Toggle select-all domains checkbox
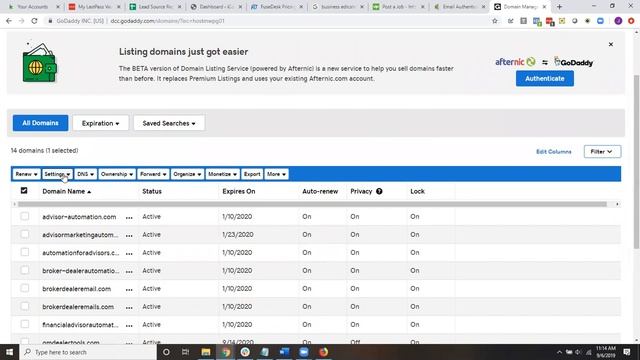 coord(24,190)
